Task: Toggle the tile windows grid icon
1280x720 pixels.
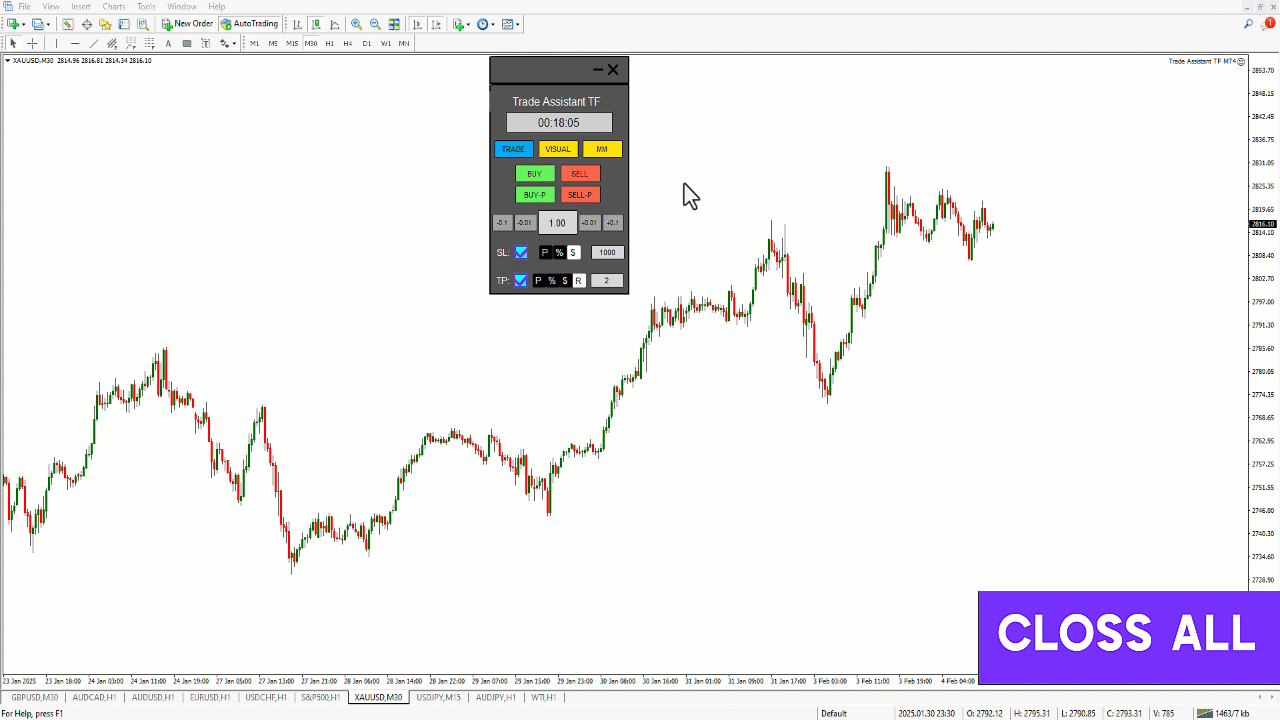Action: pyautogui.click(x=394, y=24)
